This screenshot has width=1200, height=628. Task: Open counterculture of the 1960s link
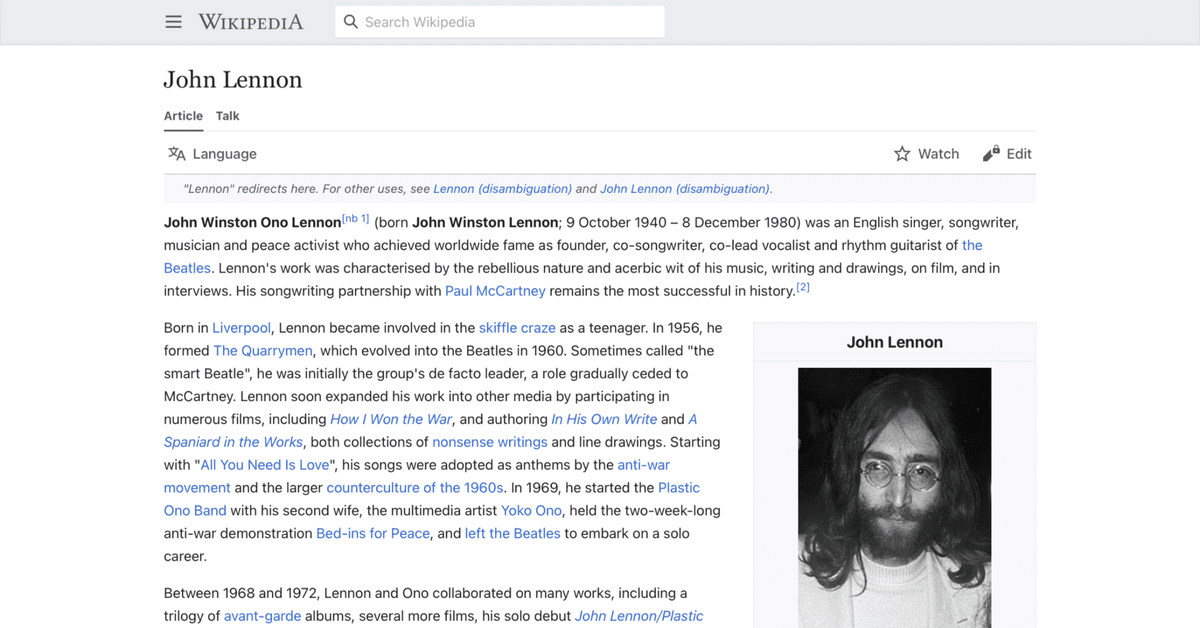tap(414, 488)
